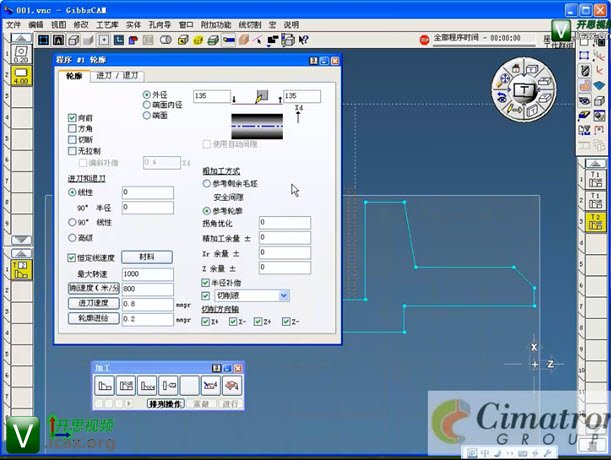Screen dimensions: 611x460
Task: Expand the 切削液 dropdown list
Action: pyautogui.click(x=284, y=296)
